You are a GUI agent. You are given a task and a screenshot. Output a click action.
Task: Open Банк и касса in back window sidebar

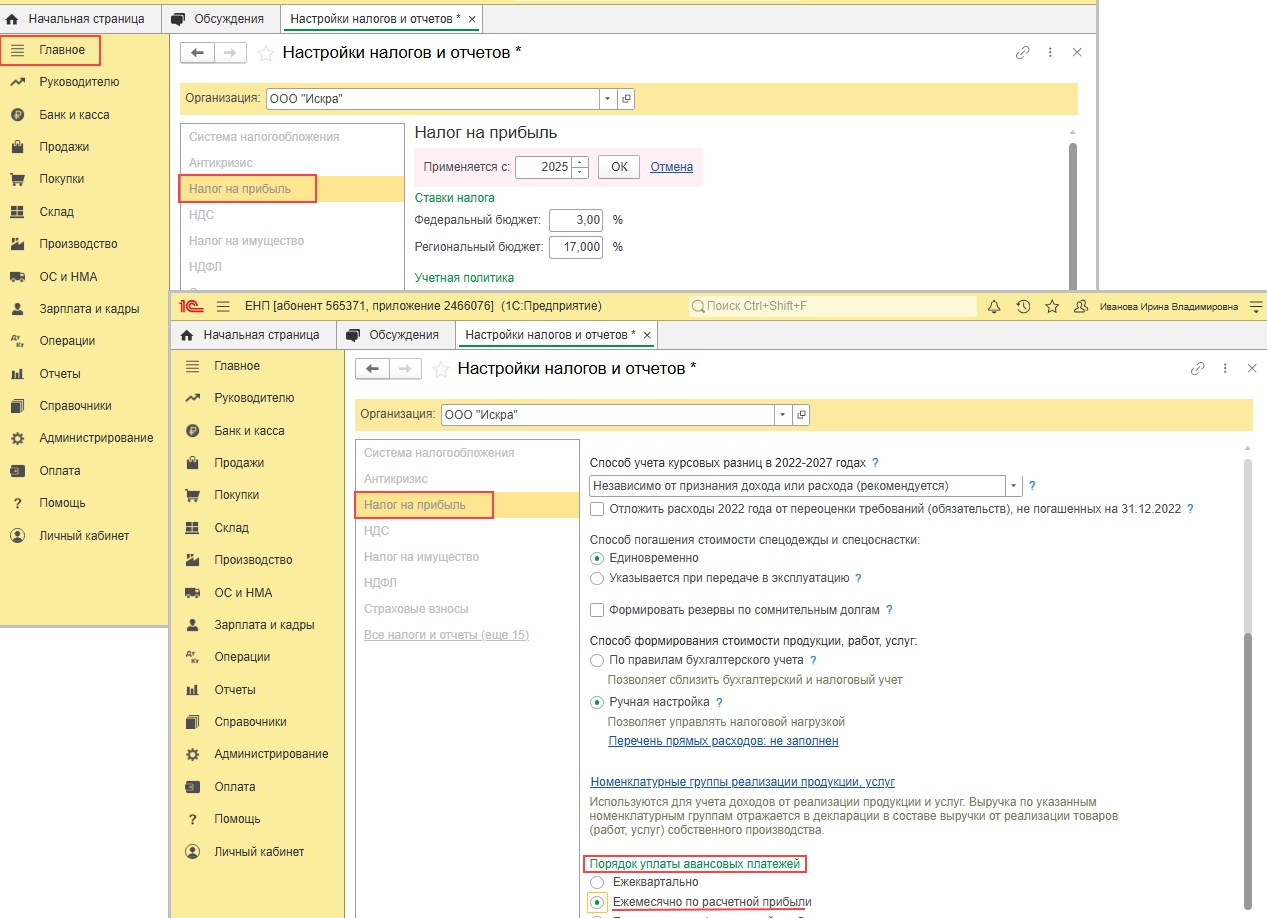74,114
